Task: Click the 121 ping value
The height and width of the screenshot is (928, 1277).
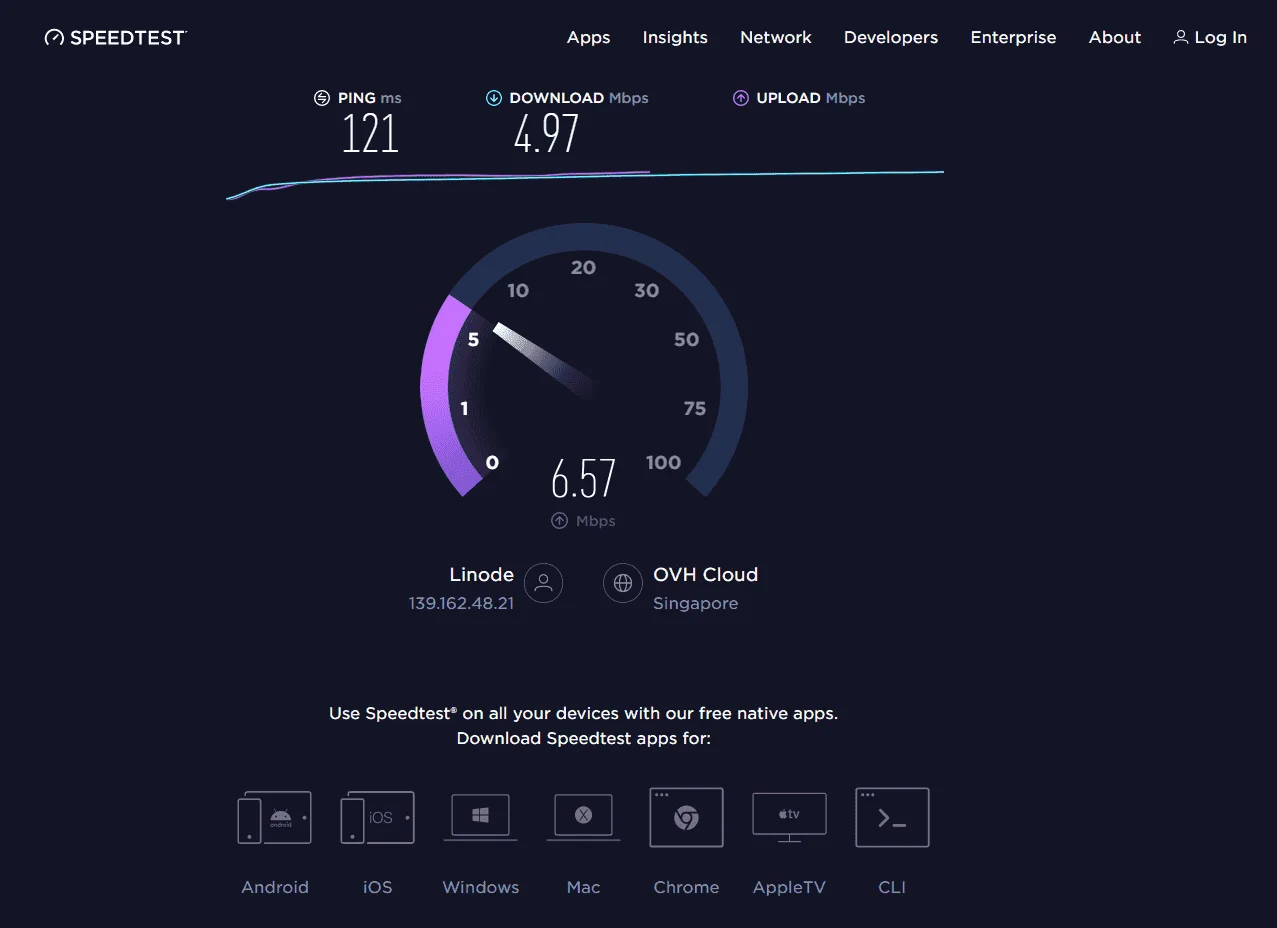Action: click(370, 133)
